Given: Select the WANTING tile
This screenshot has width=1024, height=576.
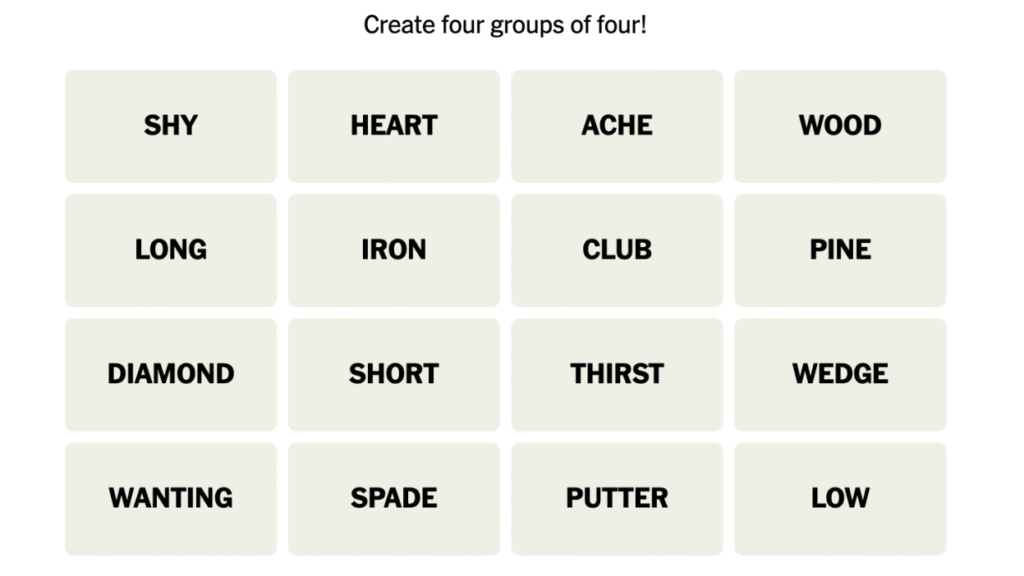Looking at the screenshot, I should click(171, 498).
